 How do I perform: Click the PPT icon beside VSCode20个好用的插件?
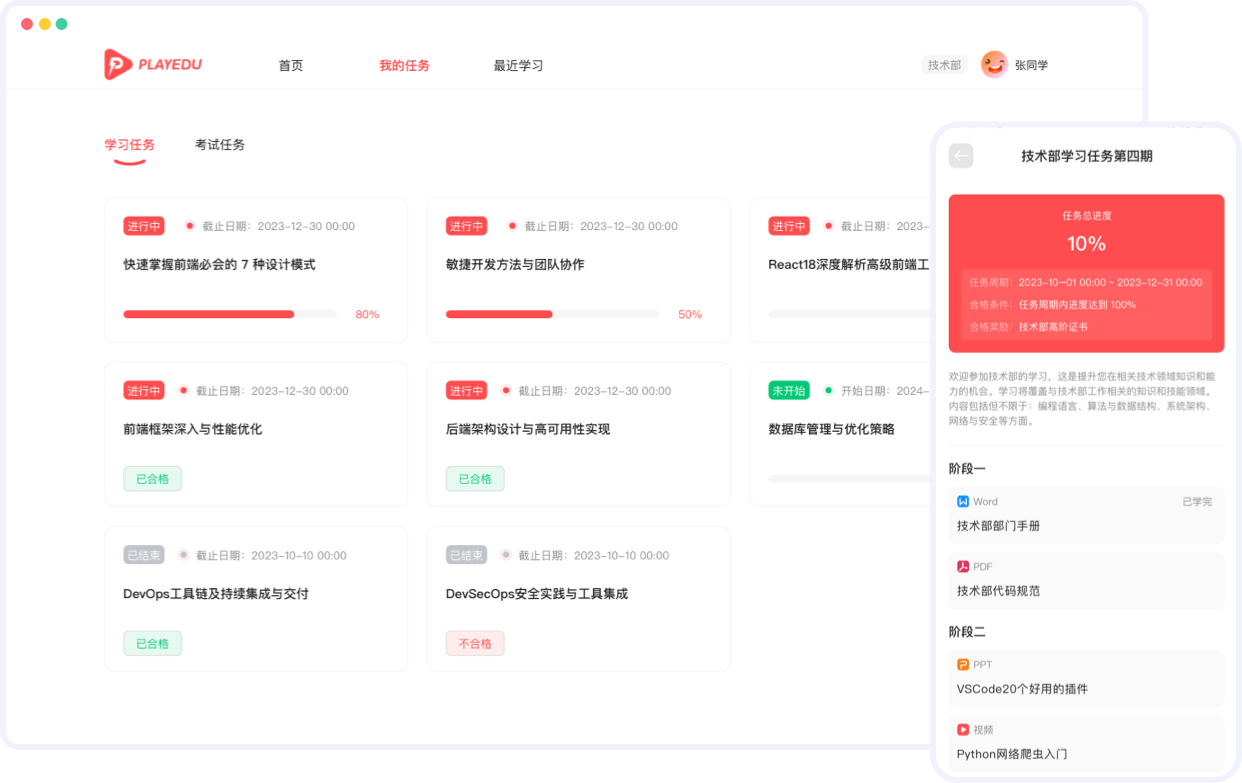tap(965, 664)
